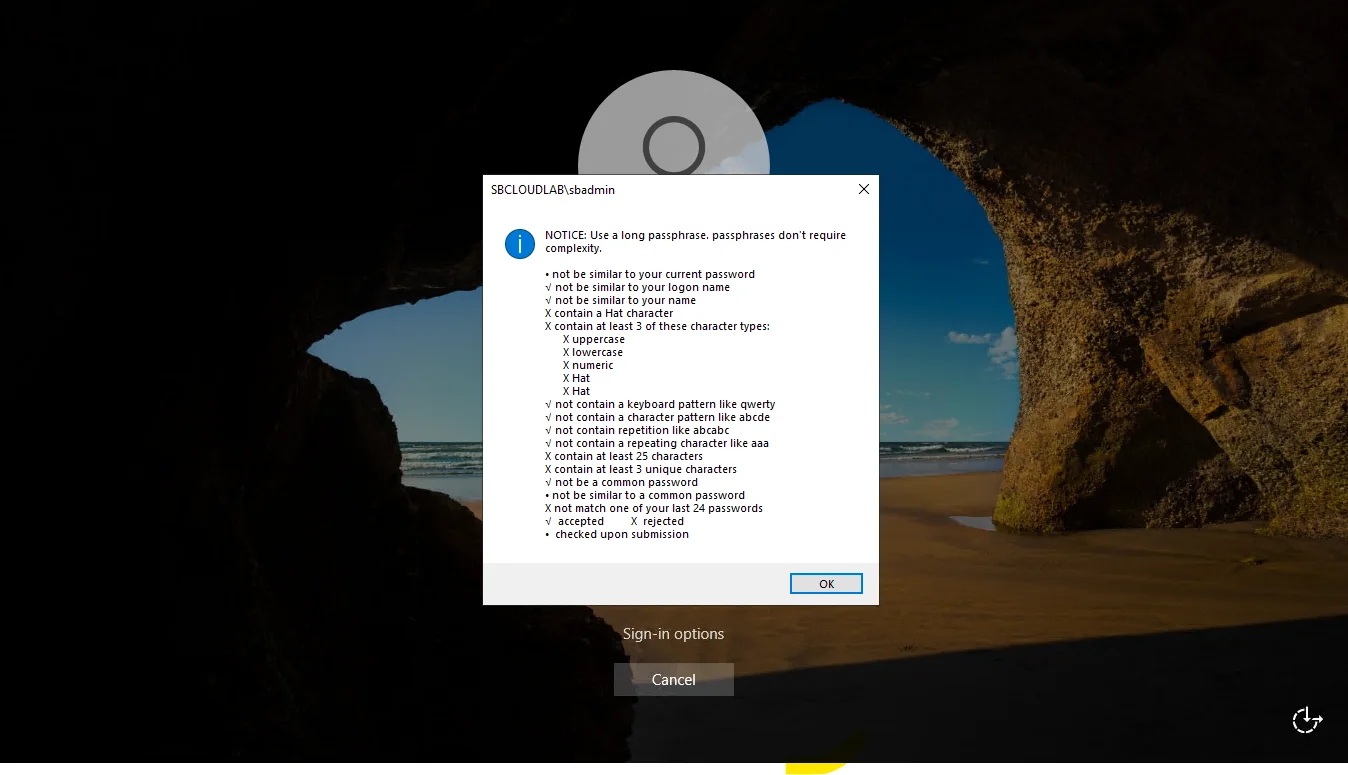Open Sign-in options on lock screen
This screenshot has height=775, width=1348.
(x=673, y=634)
